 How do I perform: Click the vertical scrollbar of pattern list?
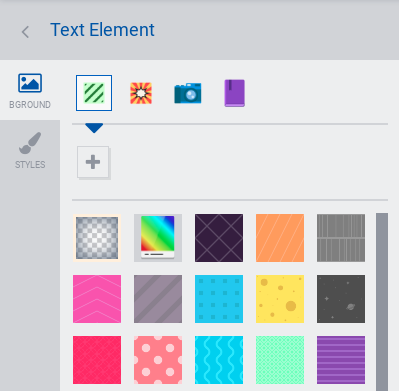tap(382, 302)
